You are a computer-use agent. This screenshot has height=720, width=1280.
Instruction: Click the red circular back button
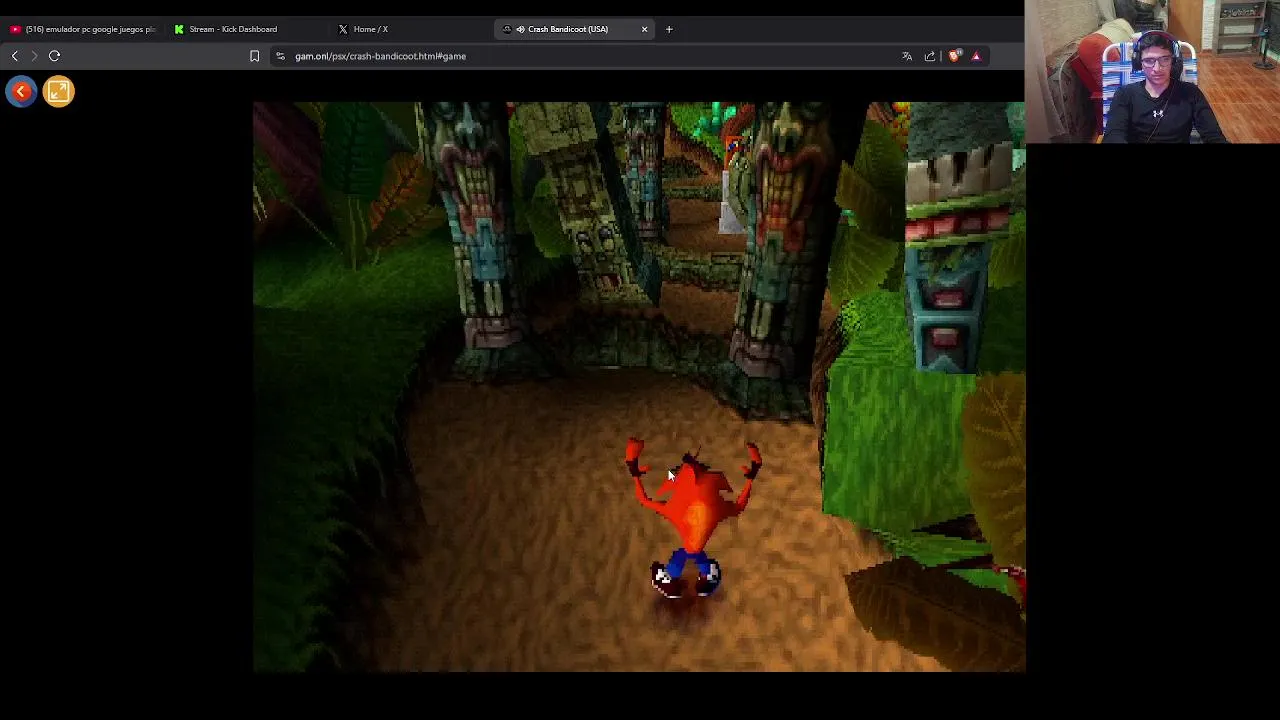[x=21, y=92]
